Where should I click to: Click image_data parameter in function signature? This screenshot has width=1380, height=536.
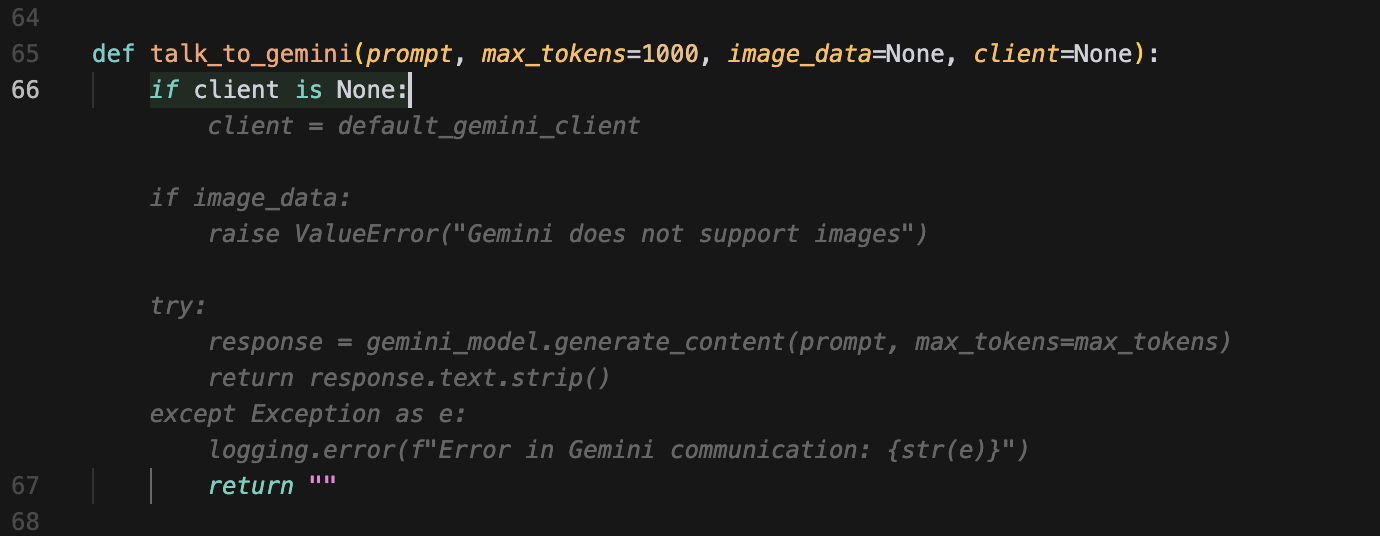pyautogui.click(x=799, y=54)
